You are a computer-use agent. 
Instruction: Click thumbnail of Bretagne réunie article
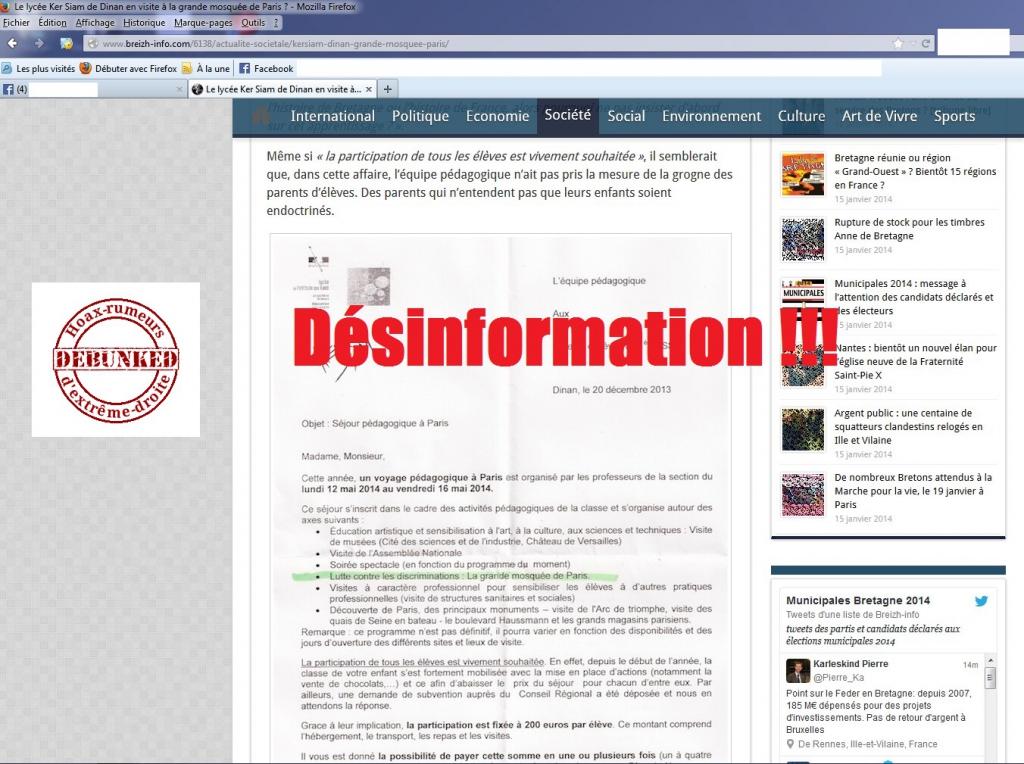pos(803,174)
